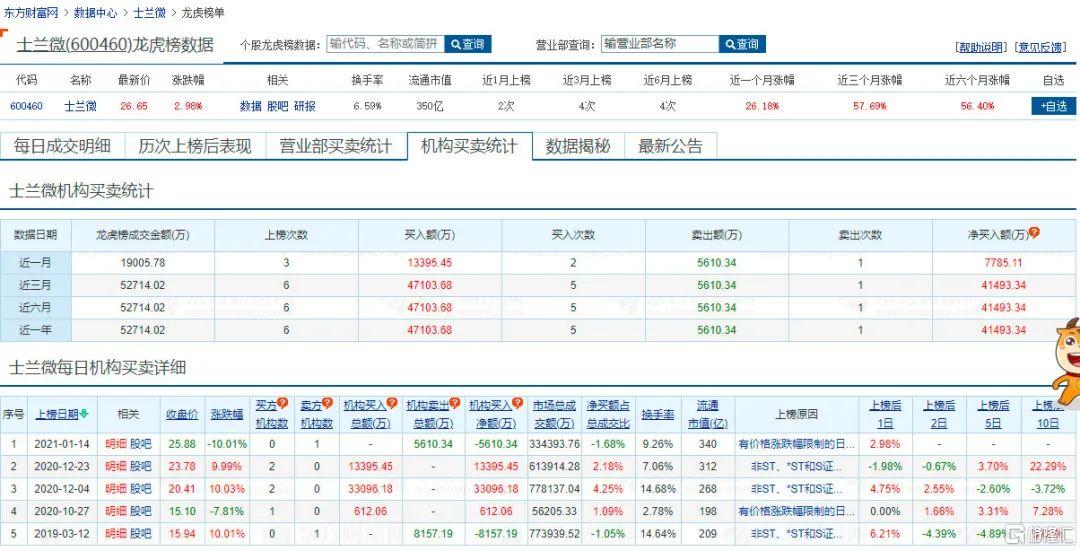
Task: Click 7785.11 net buy value
Action: 1003,262
